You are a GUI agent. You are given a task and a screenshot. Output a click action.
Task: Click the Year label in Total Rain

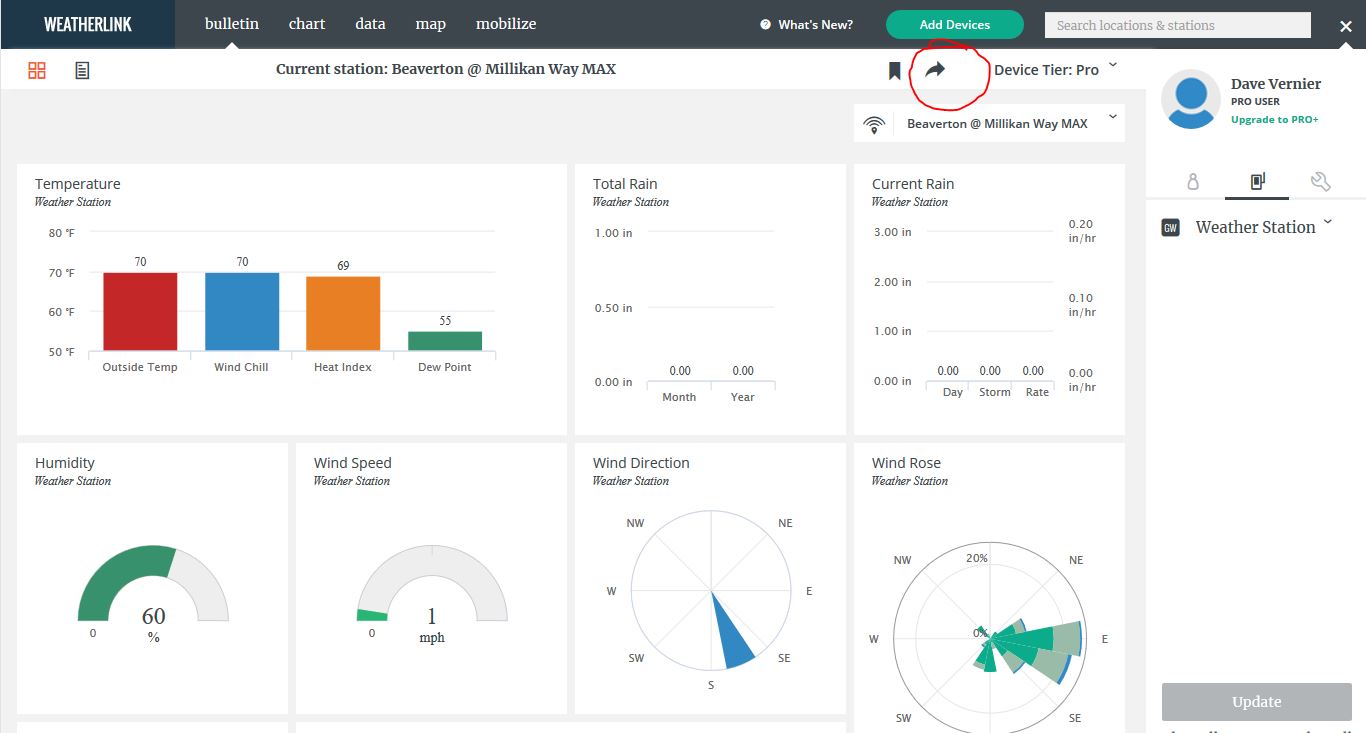pos(743,397)
